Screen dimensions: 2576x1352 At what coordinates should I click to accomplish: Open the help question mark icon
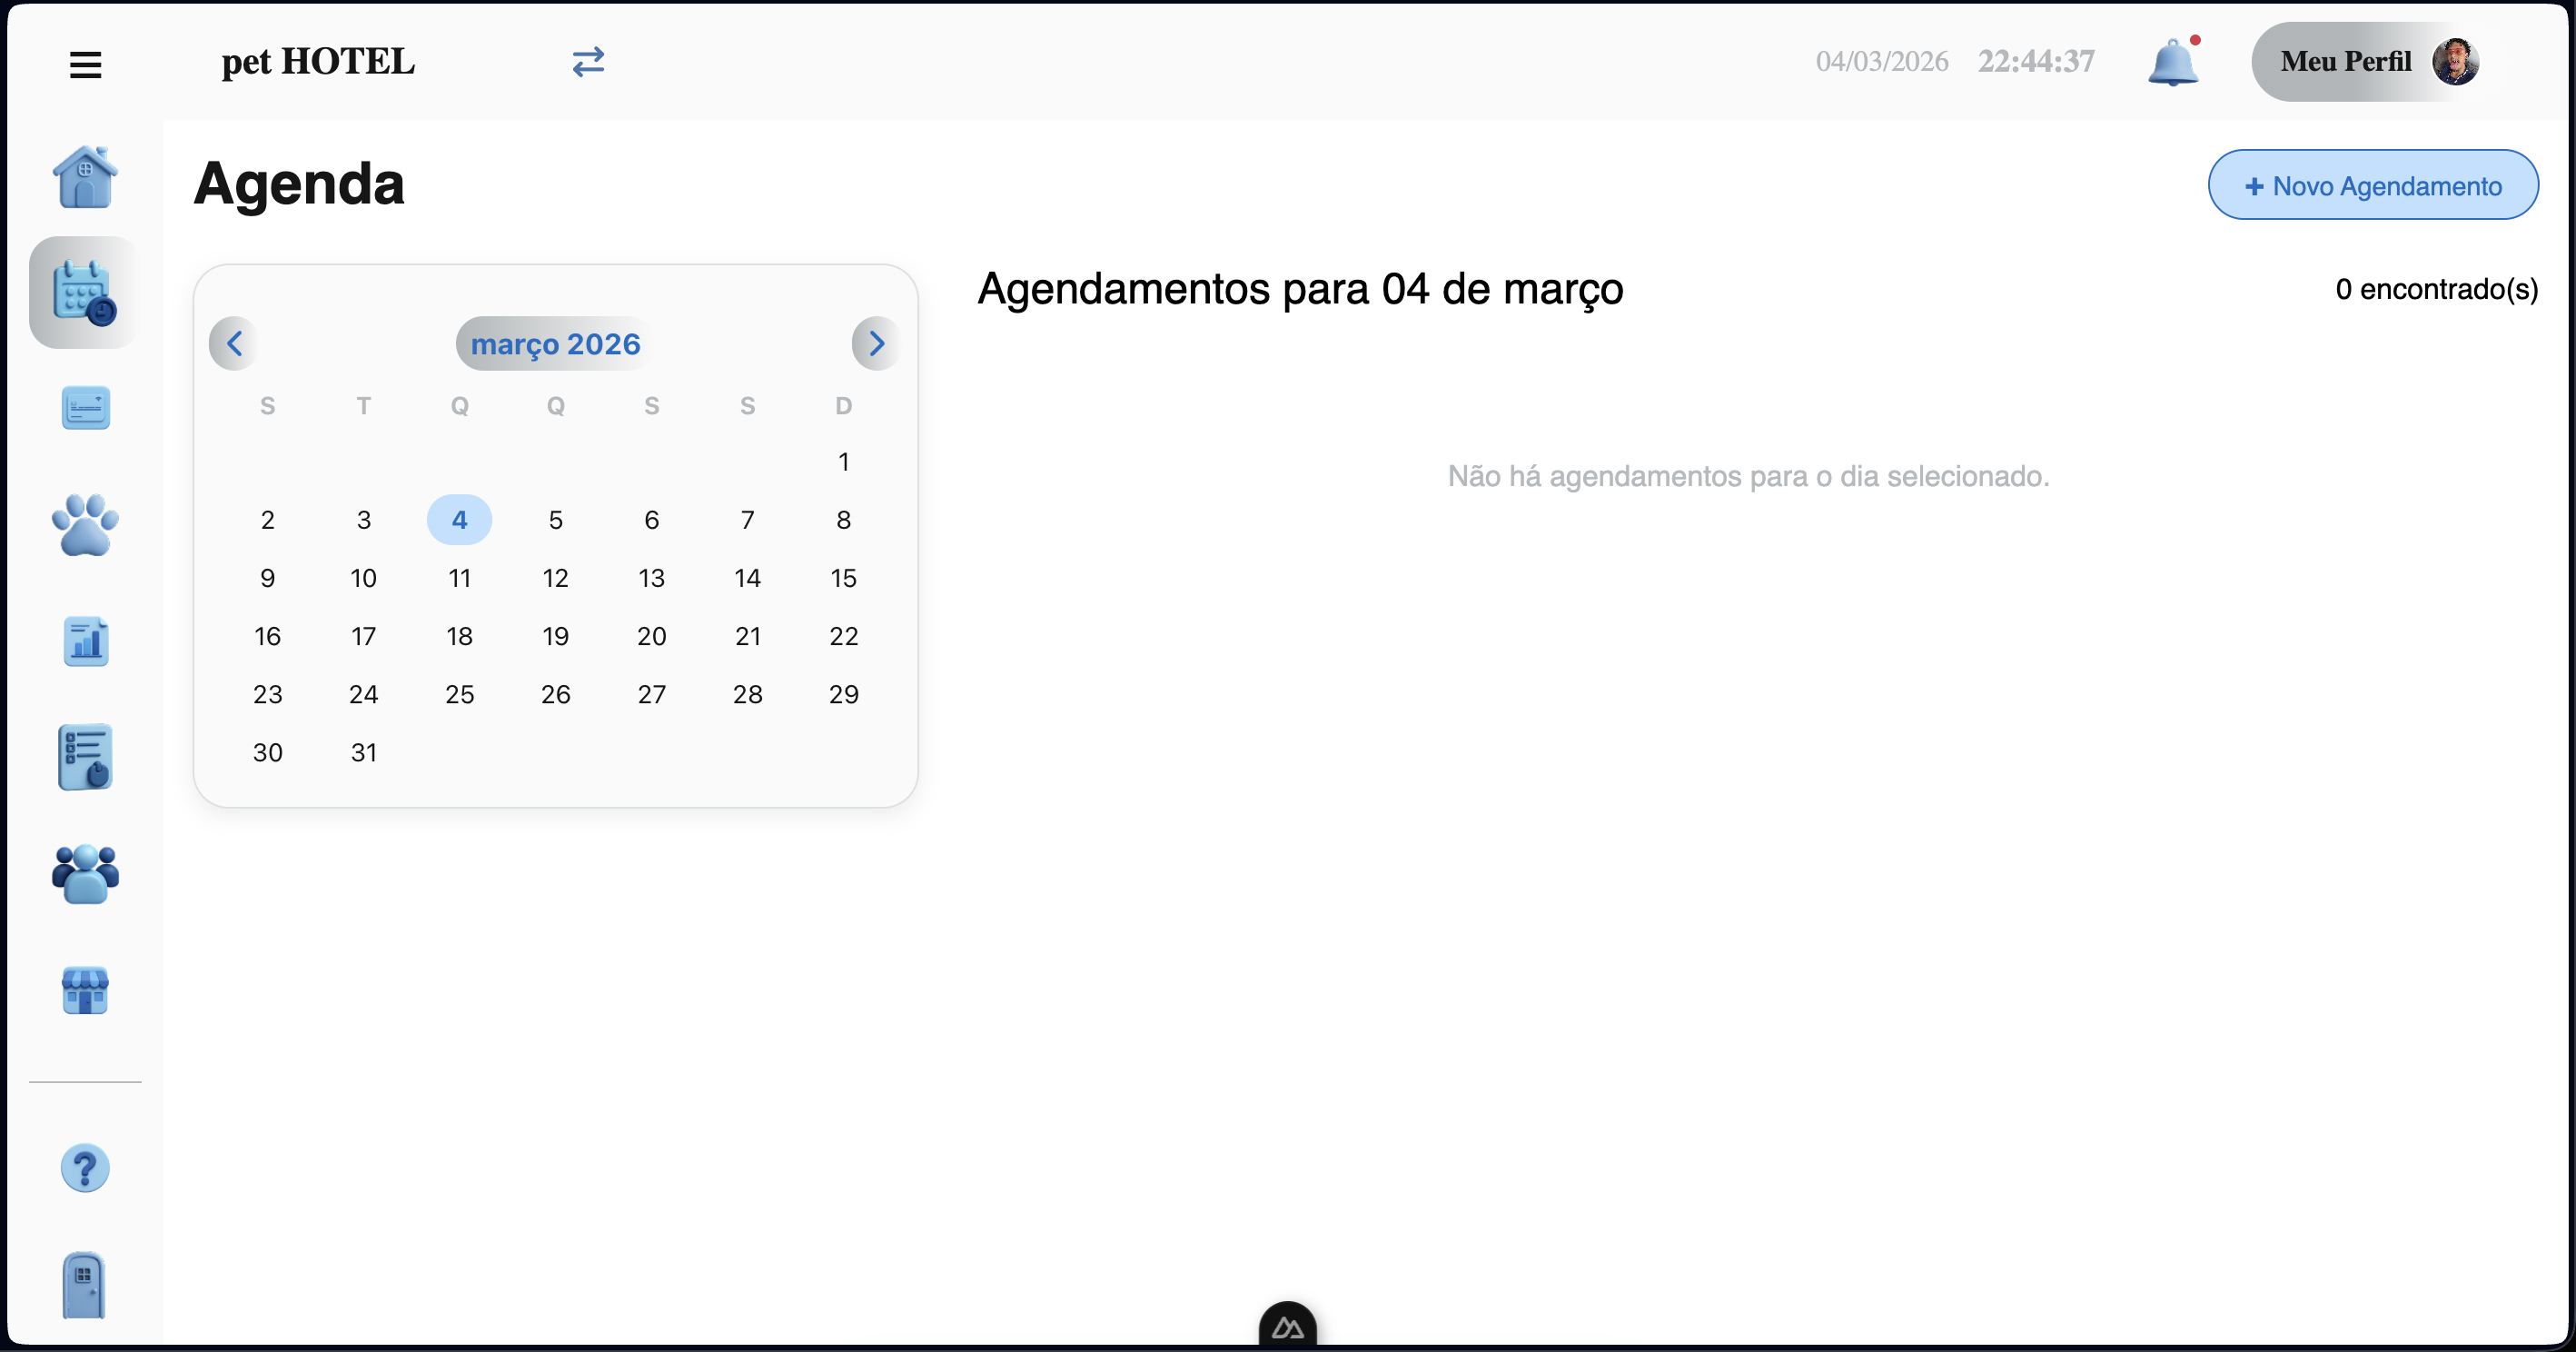coord(85,1167)
